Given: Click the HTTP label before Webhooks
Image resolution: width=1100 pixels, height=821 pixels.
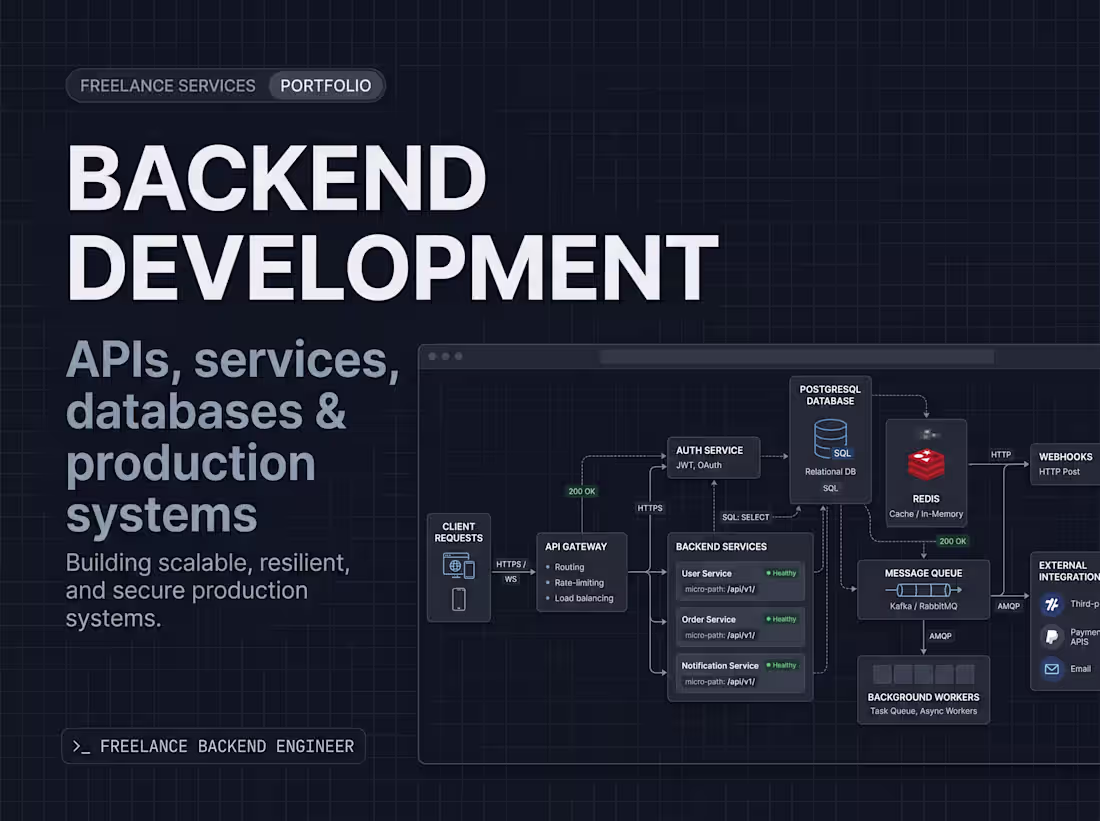Looking at the screenshot, I should (x=1001, y=455).
